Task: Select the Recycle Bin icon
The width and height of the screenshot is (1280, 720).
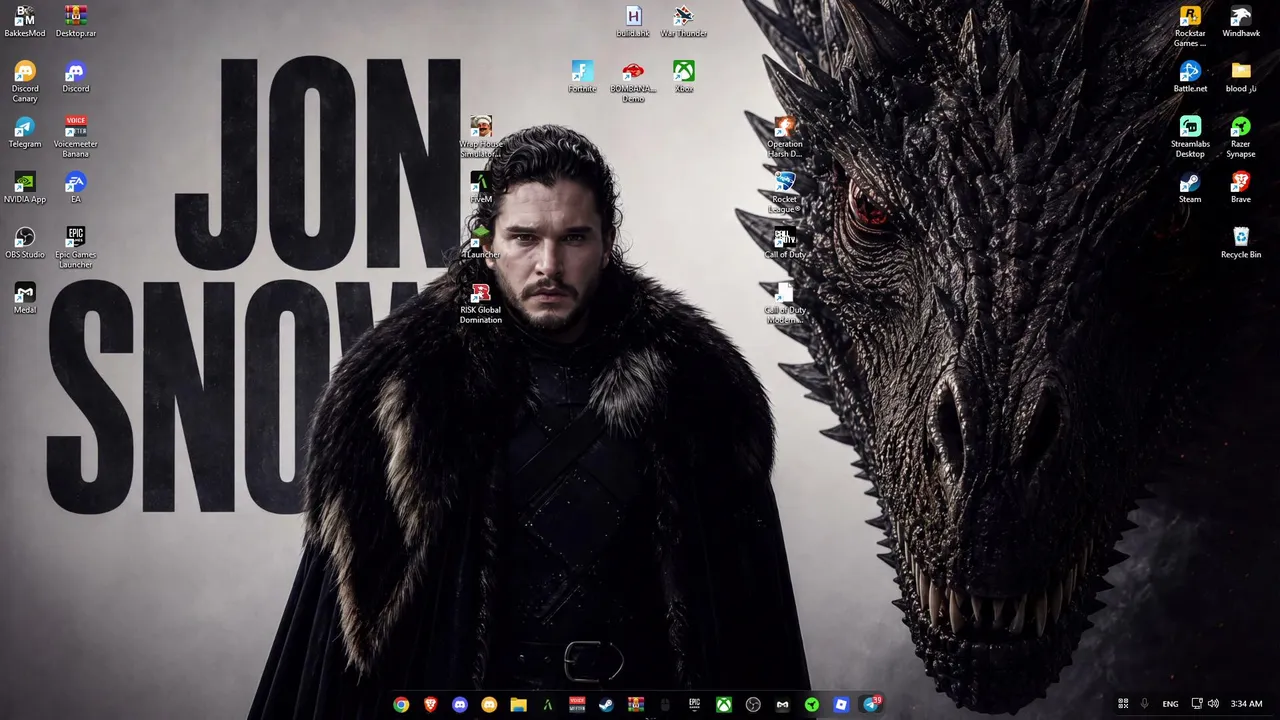Action: tap(1241, 243)
